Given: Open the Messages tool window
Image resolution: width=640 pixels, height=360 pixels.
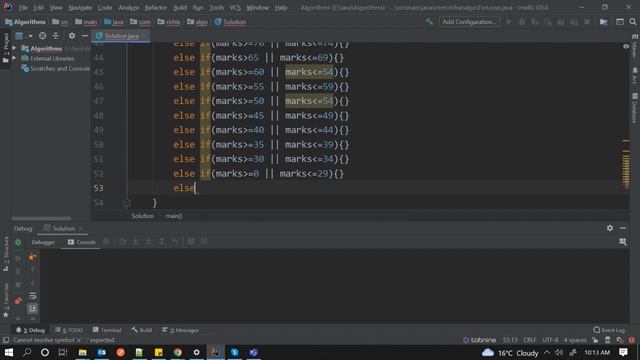Looking at the screenshot, I should tap(180, 330).
